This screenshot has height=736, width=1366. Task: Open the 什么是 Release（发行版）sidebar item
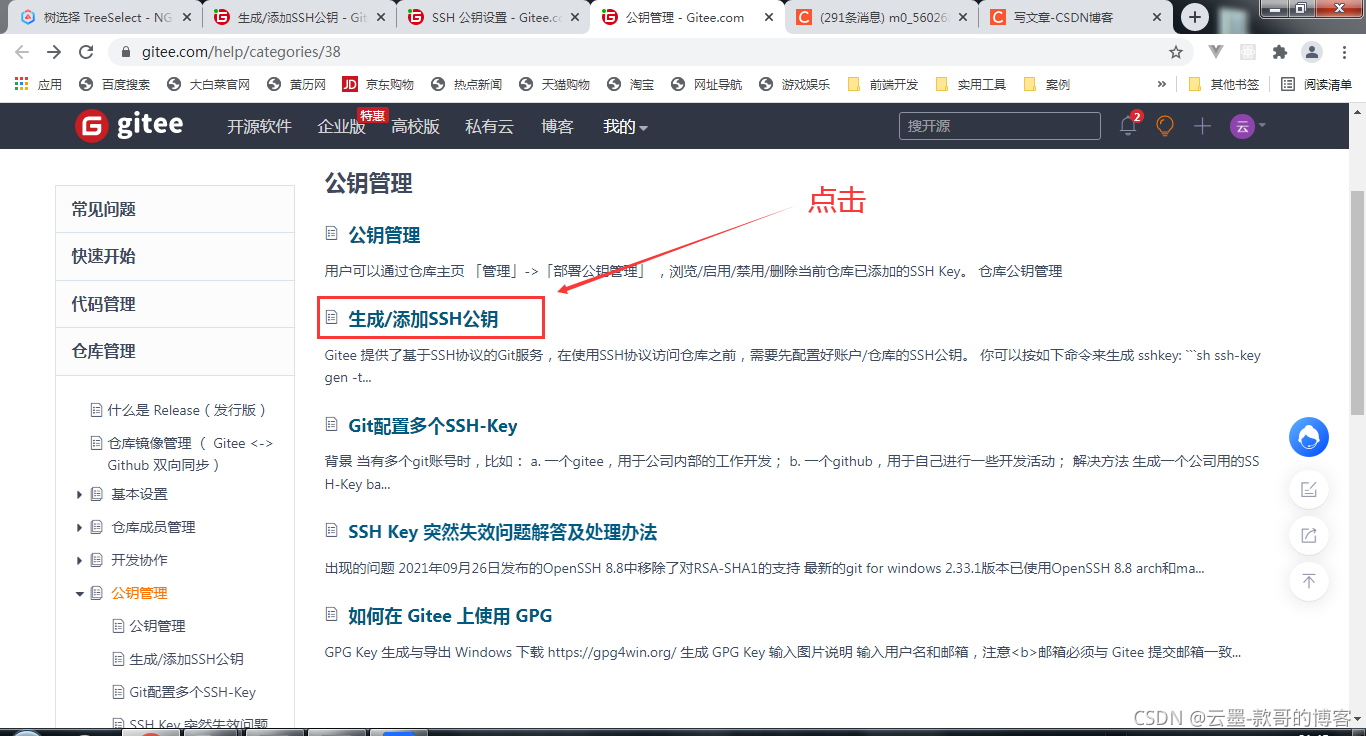coord(187,410)
